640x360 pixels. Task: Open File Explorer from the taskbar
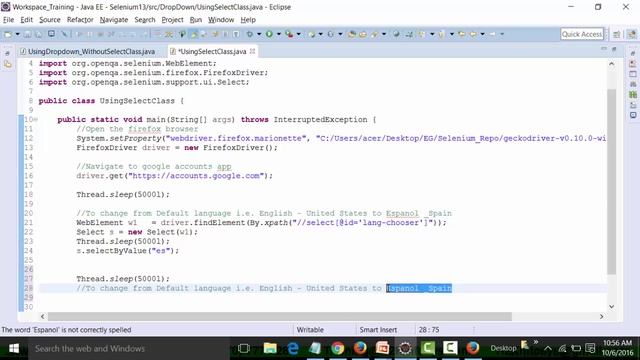[270, 348]
